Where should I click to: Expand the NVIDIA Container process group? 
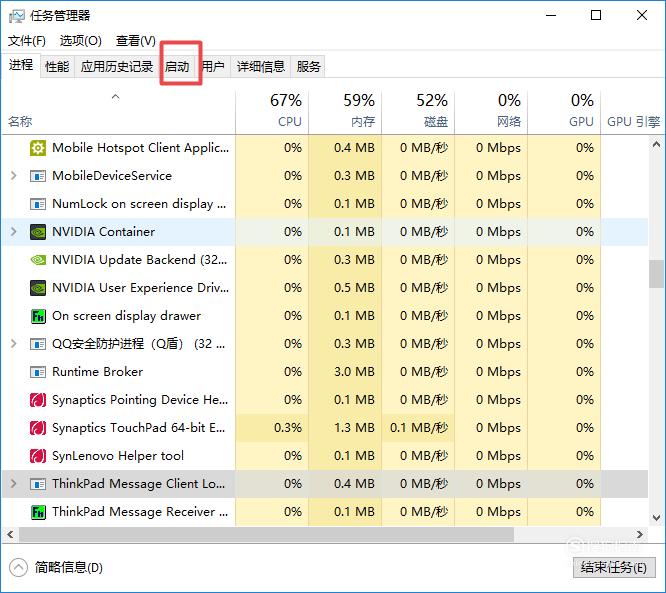click(x=14, y=232)
